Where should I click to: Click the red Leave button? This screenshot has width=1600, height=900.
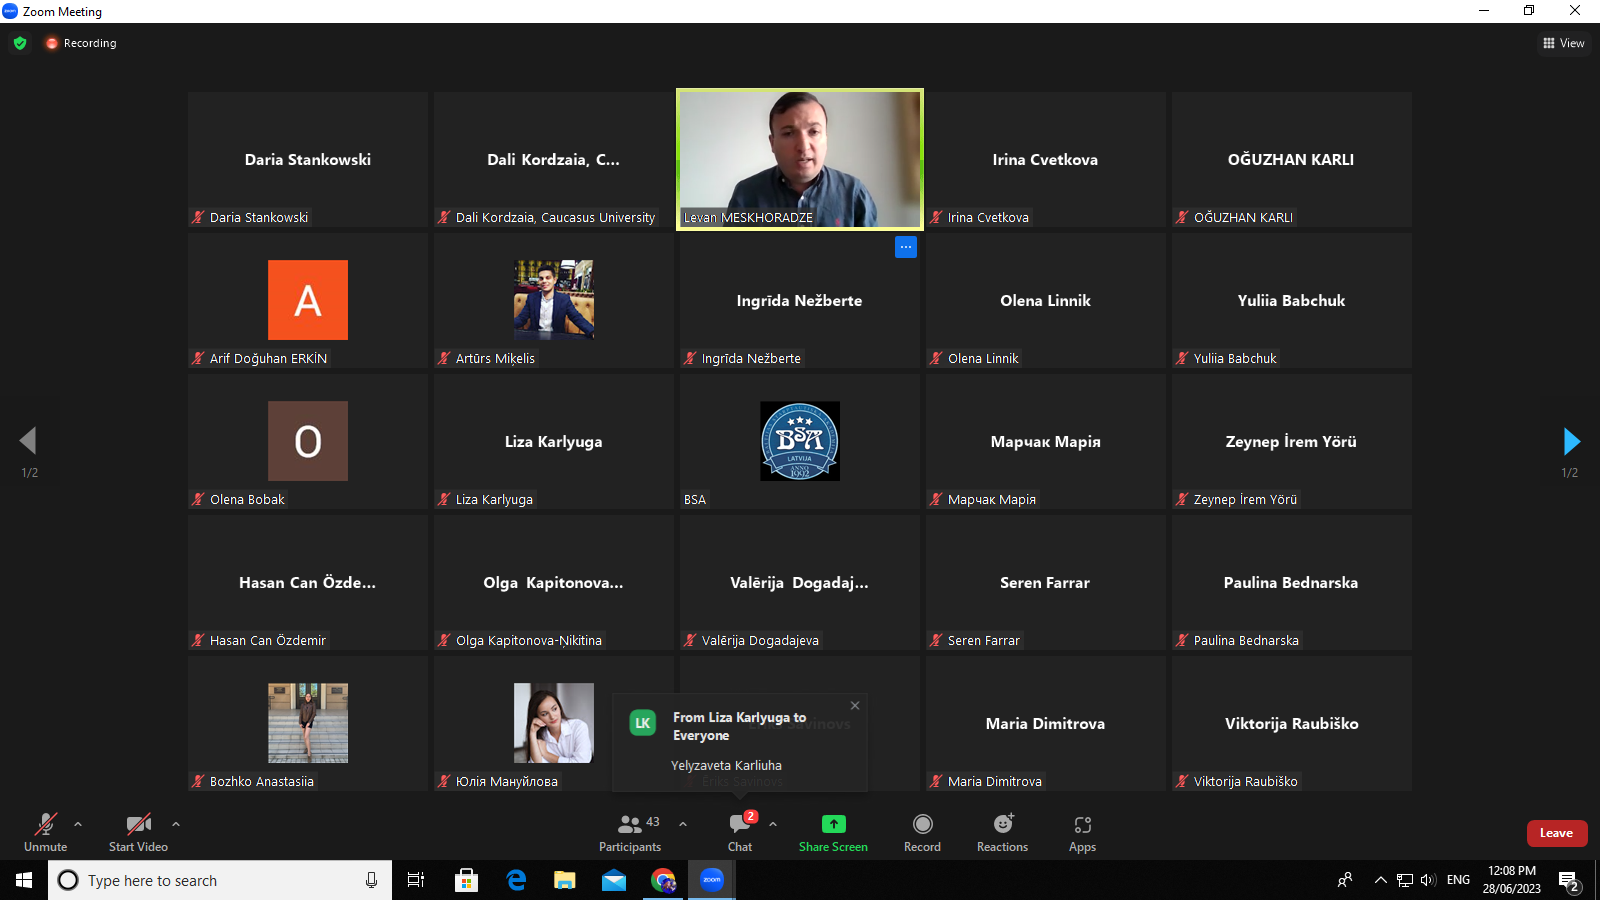pyautogui.click(x=1557, y=833)
